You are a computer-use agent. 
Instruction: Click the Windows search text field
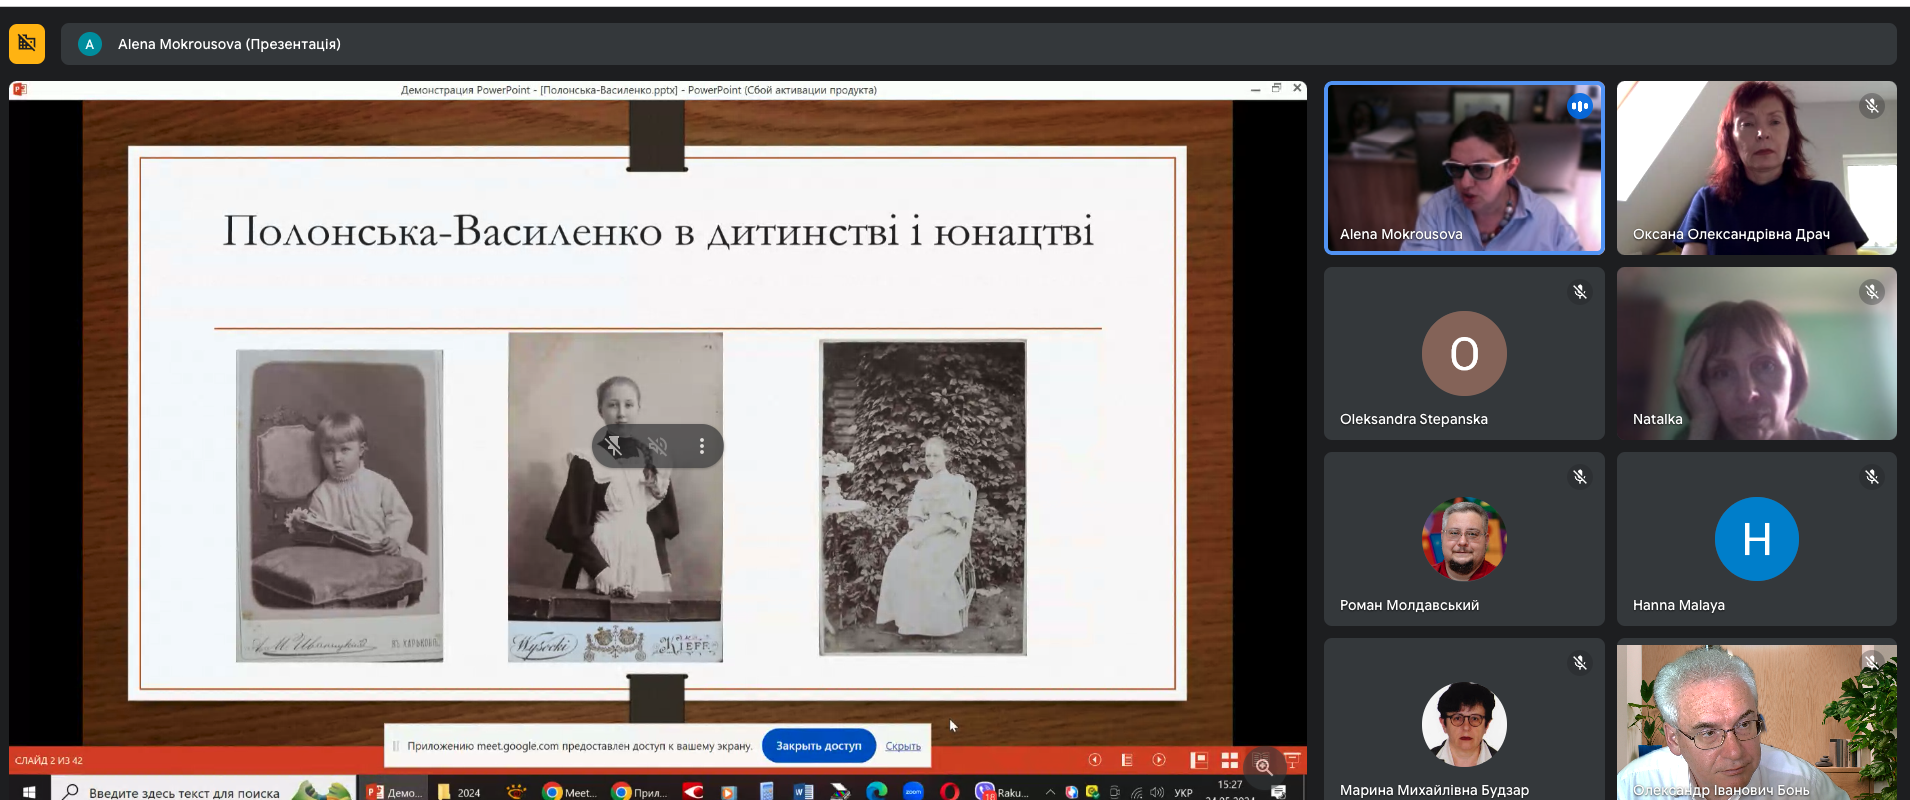(185, 792)
